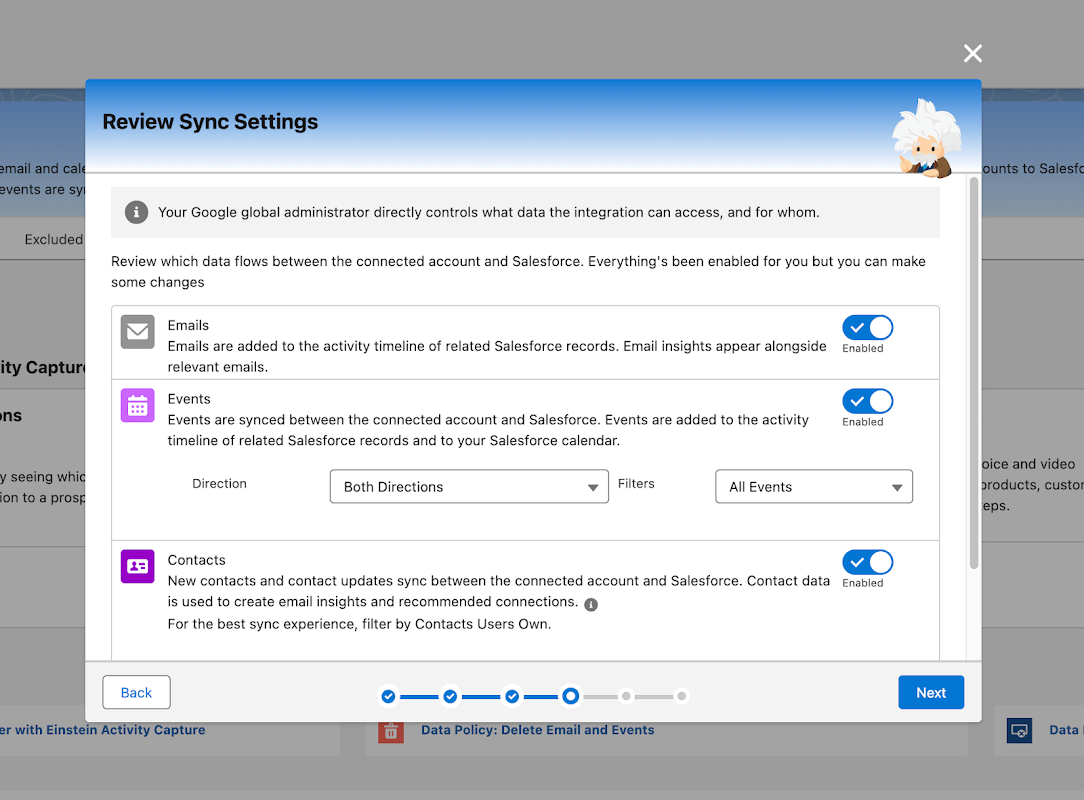Screen dimensions: 1084x800
Task: Click the Google global administrator notice text
Action: (x=489, y=212)
